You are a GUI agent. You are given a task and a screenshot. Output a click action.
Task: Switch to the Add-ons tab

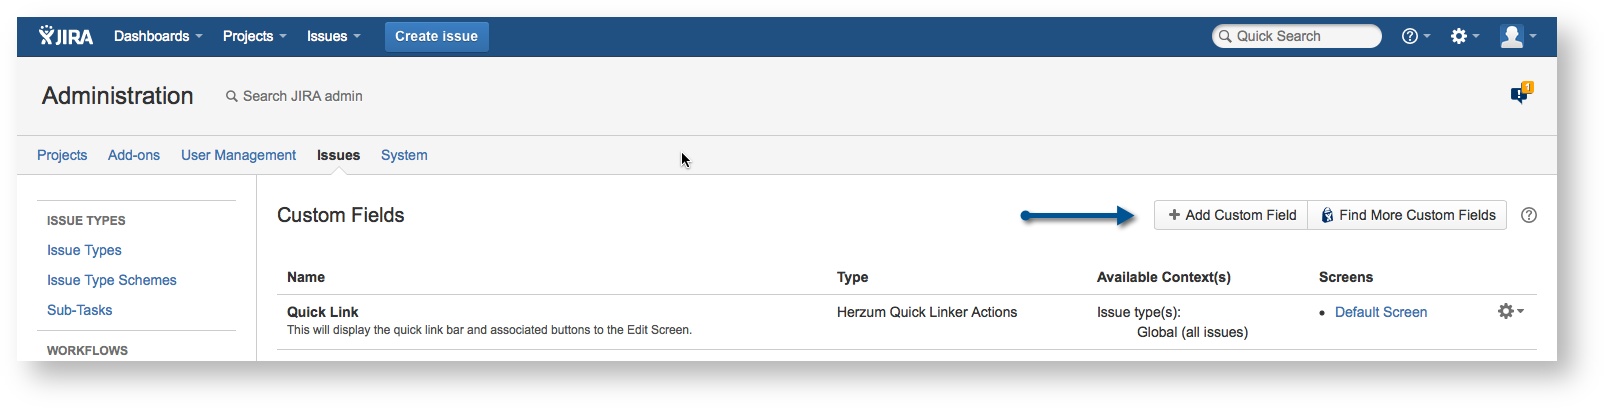(x=134, y=155)
